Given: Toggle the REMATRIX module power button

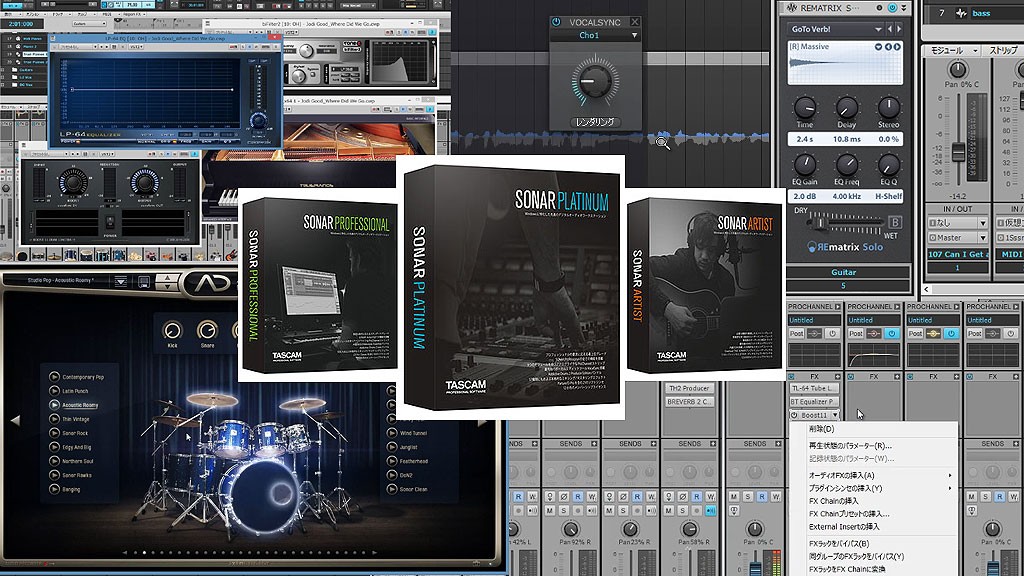Looking at the screenshot, I should [x=892, y=8].
